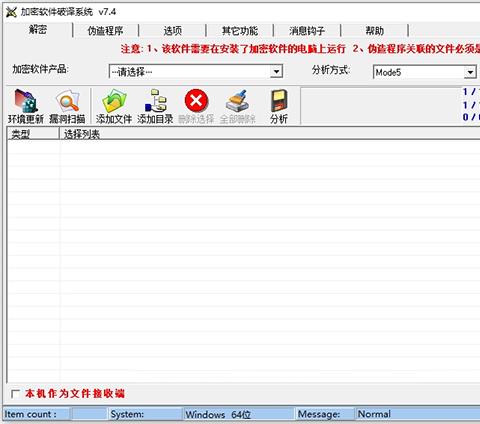Screen dimensions: 480x424
Task: Click the 添加文件 folder icon
Action: click(x=114, y=101)
